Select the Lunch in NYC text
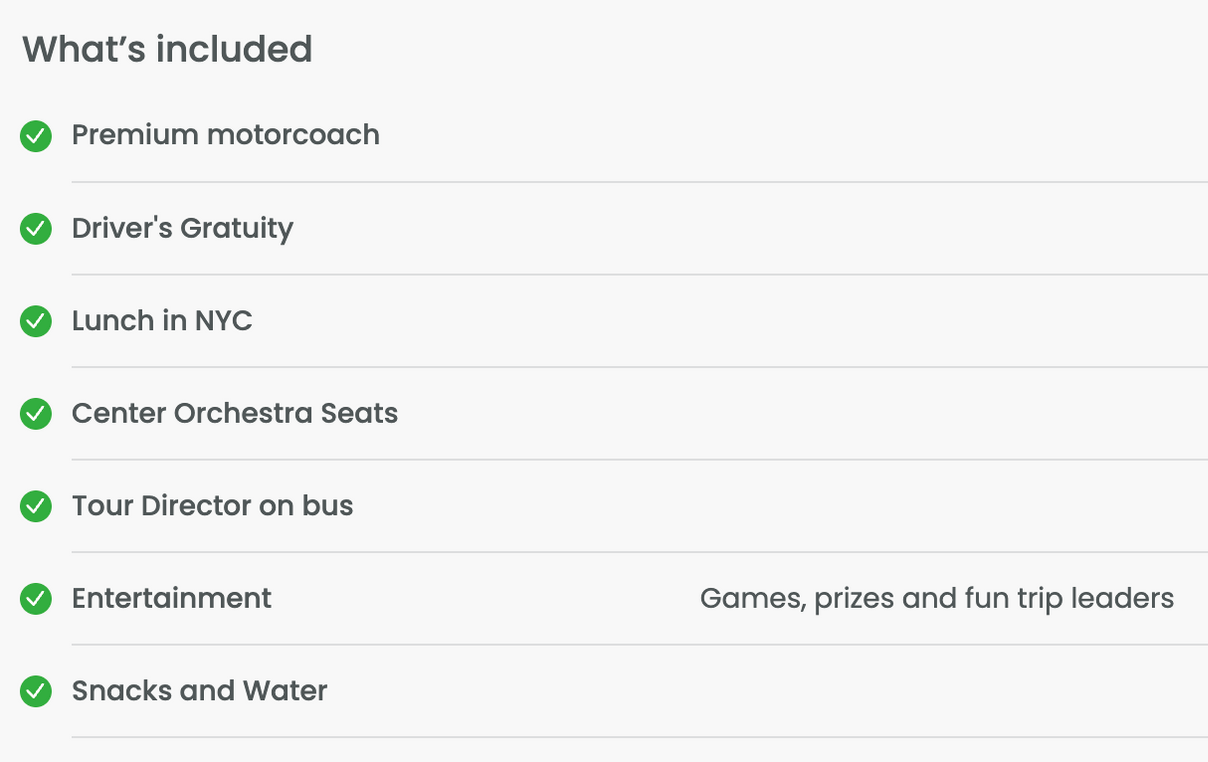This screenshot has width=1208, height=762. [162, 321]
